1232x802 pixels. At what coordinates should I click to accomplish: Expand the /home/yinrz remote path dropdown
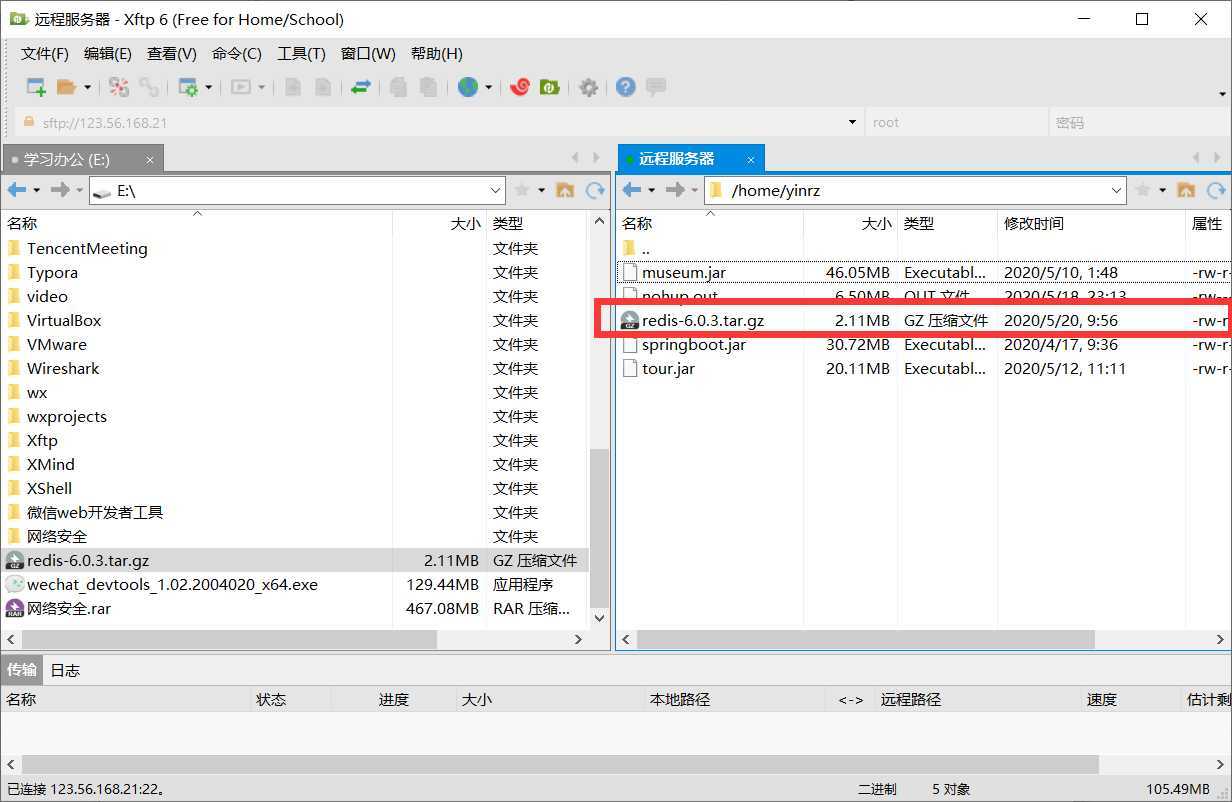pyautogui.click(x=1117, y=190)
